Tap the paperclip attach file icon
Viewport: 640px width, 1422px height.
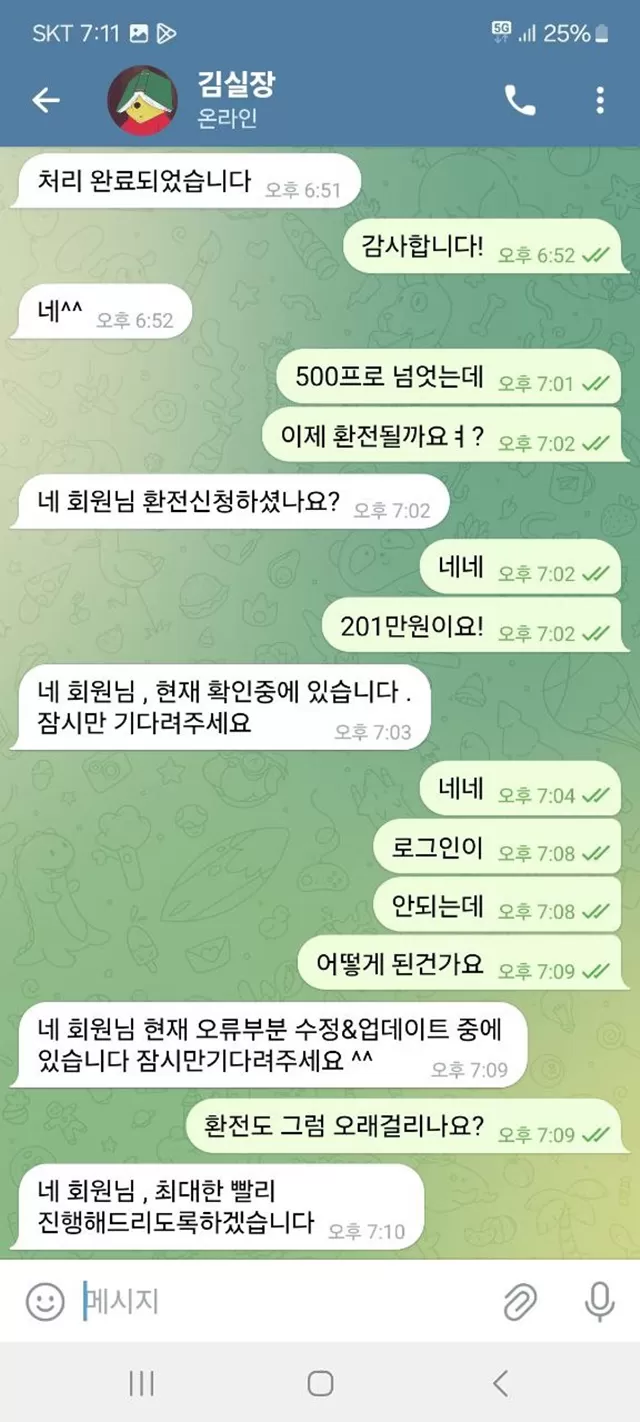pos(520,1301)
